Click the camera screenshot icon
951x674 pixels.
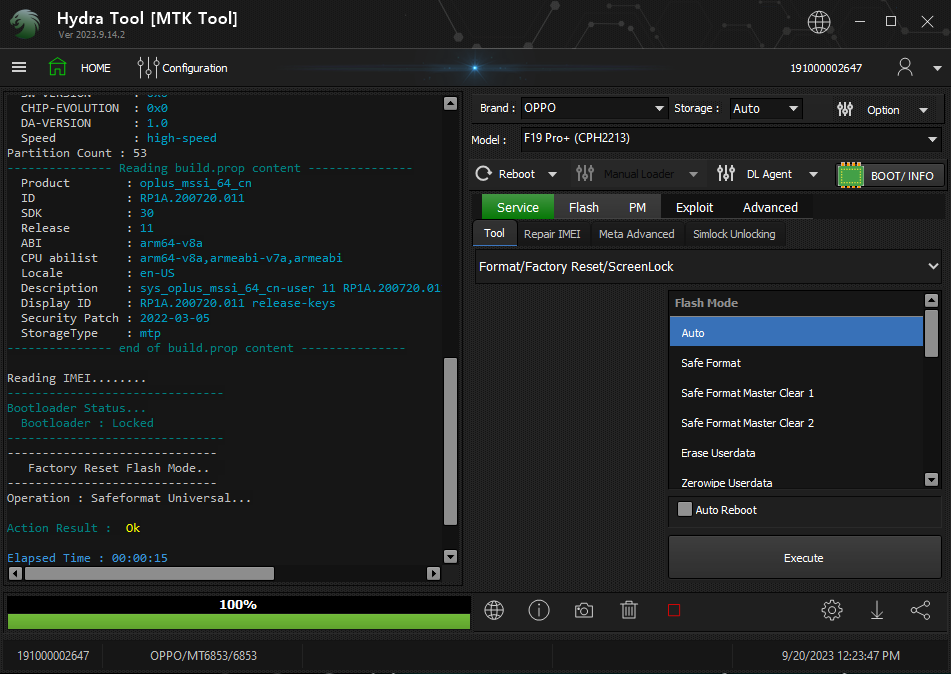coord(584,610)
